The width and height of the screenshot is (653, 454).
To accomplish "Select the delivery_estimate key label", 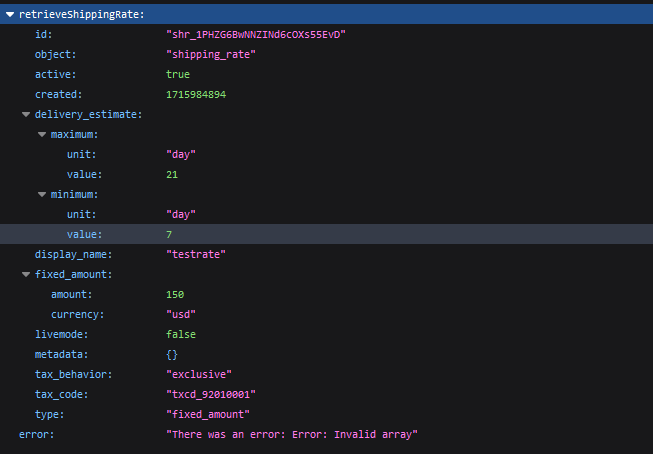I will (88, 114).
